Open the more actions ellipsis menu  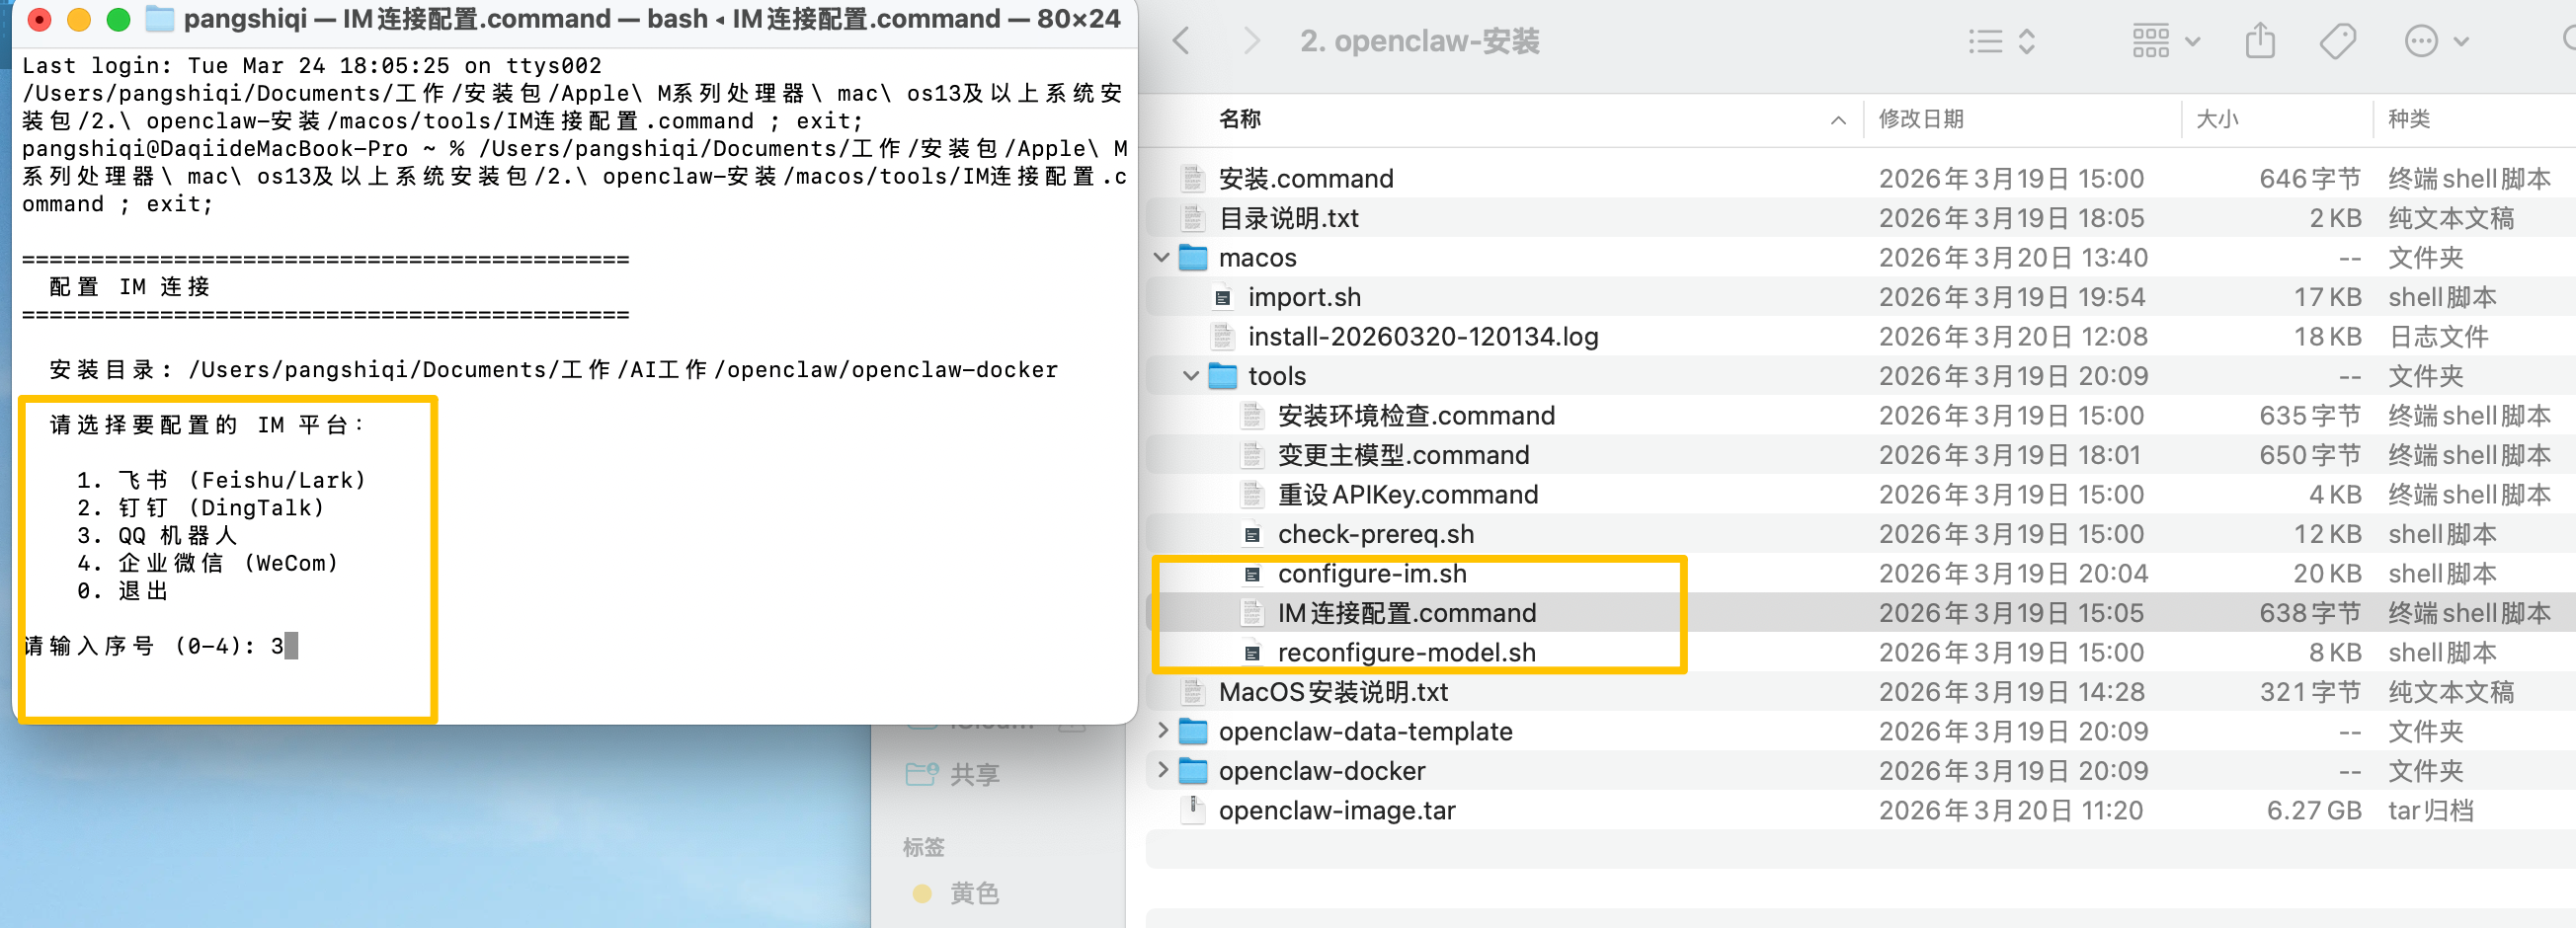2435,41
